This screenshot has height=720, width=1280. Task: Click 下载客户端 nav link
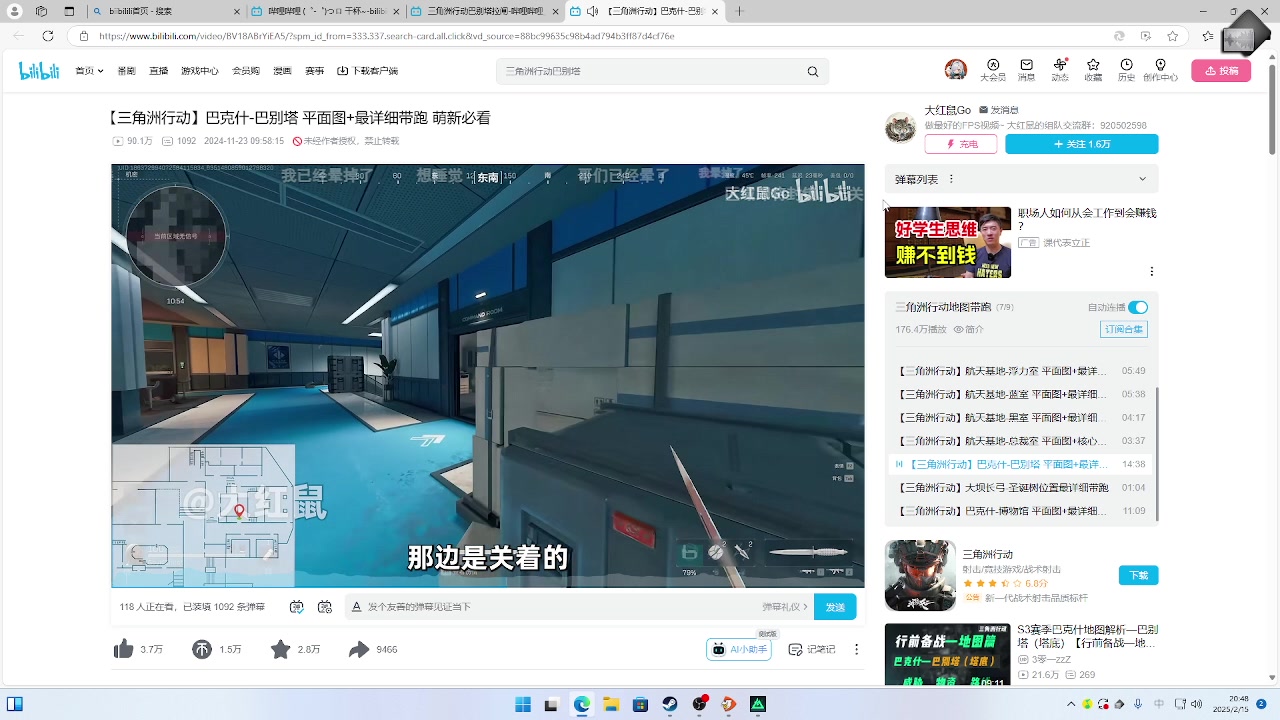coord(367,71)
